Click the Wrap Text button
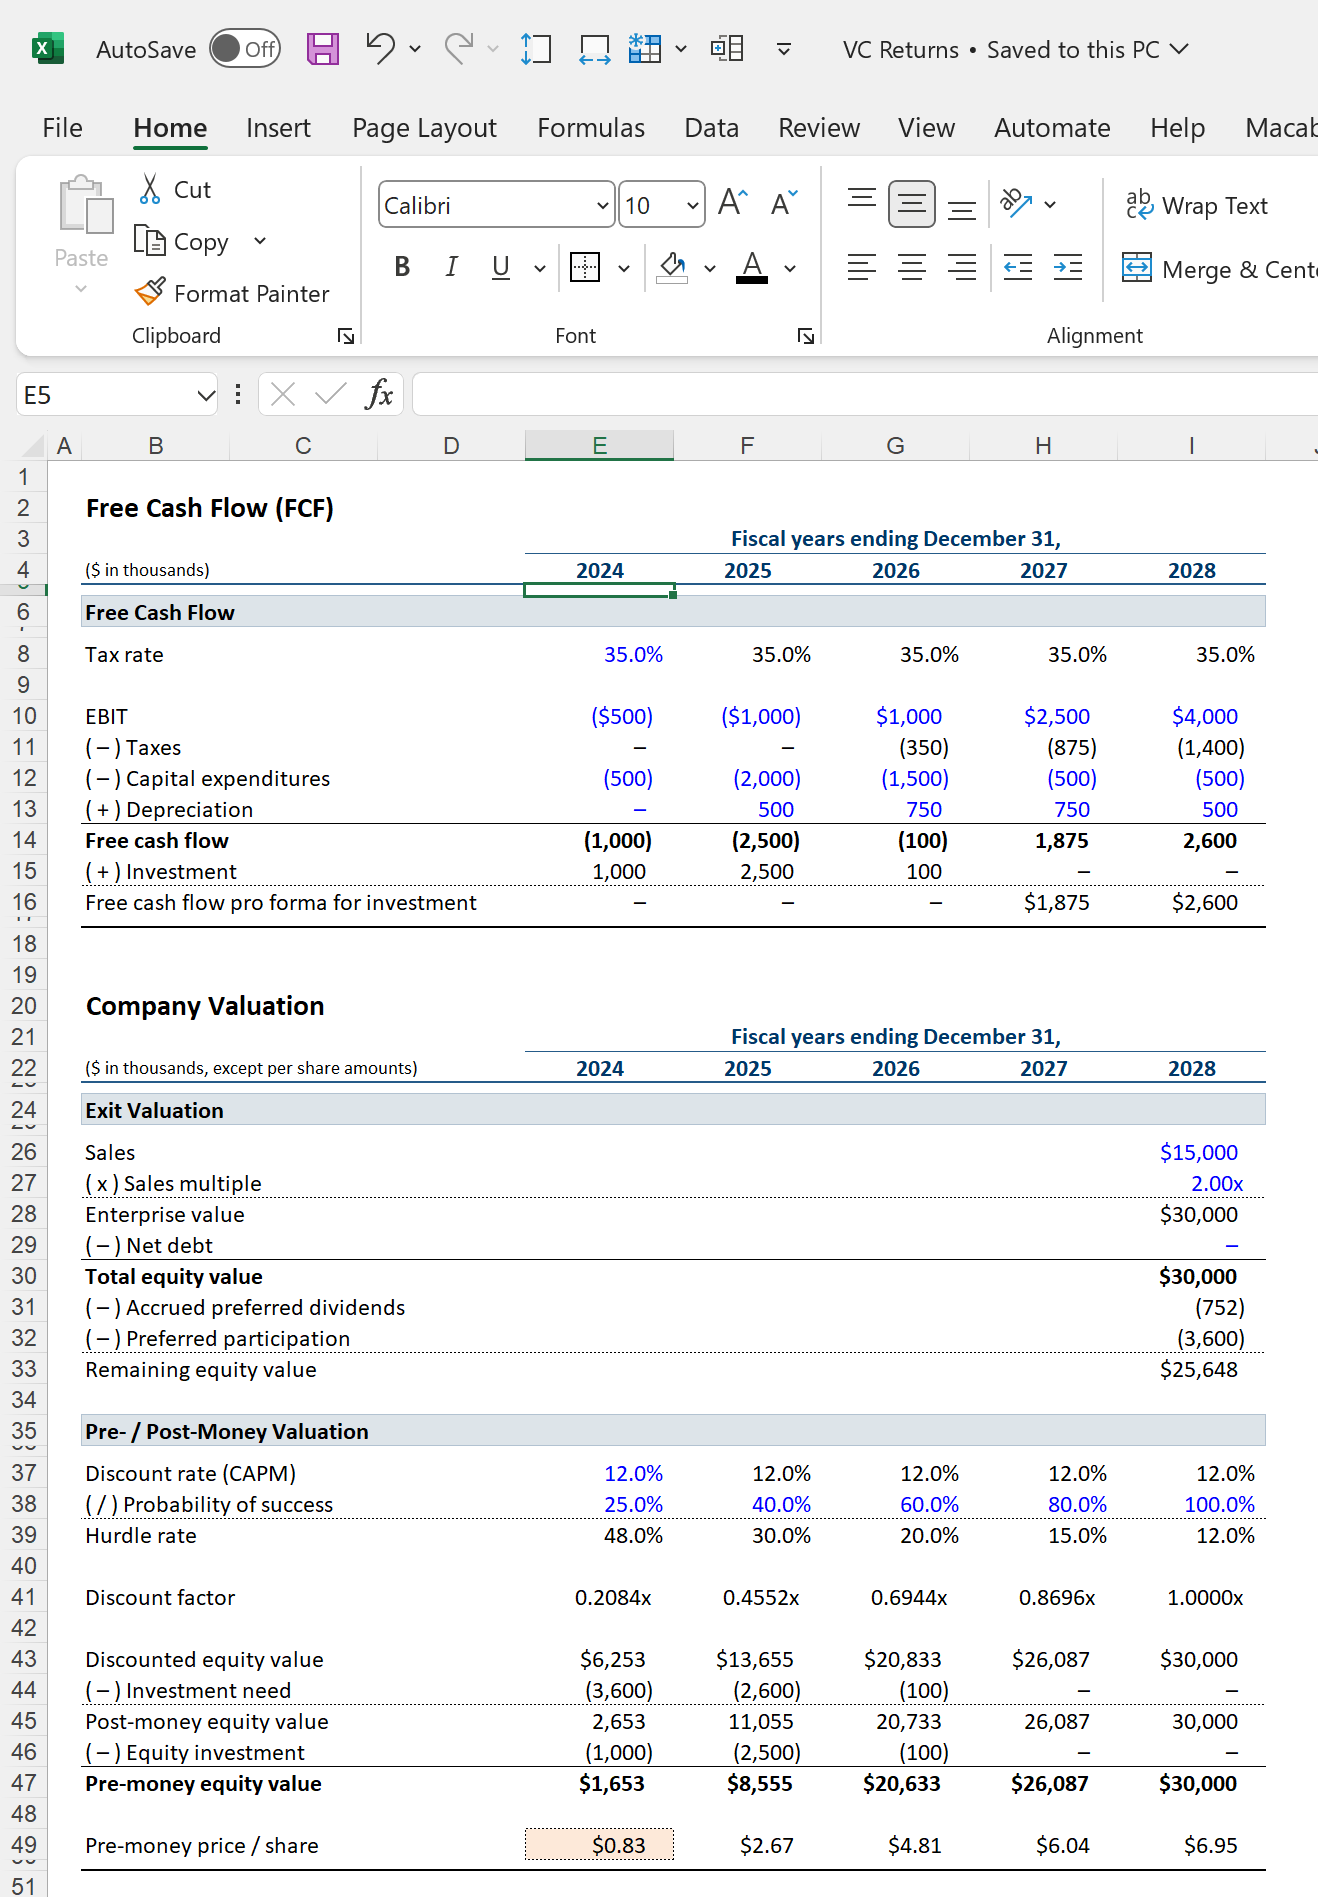1318x1897 pixels. tap(1196, 206)
